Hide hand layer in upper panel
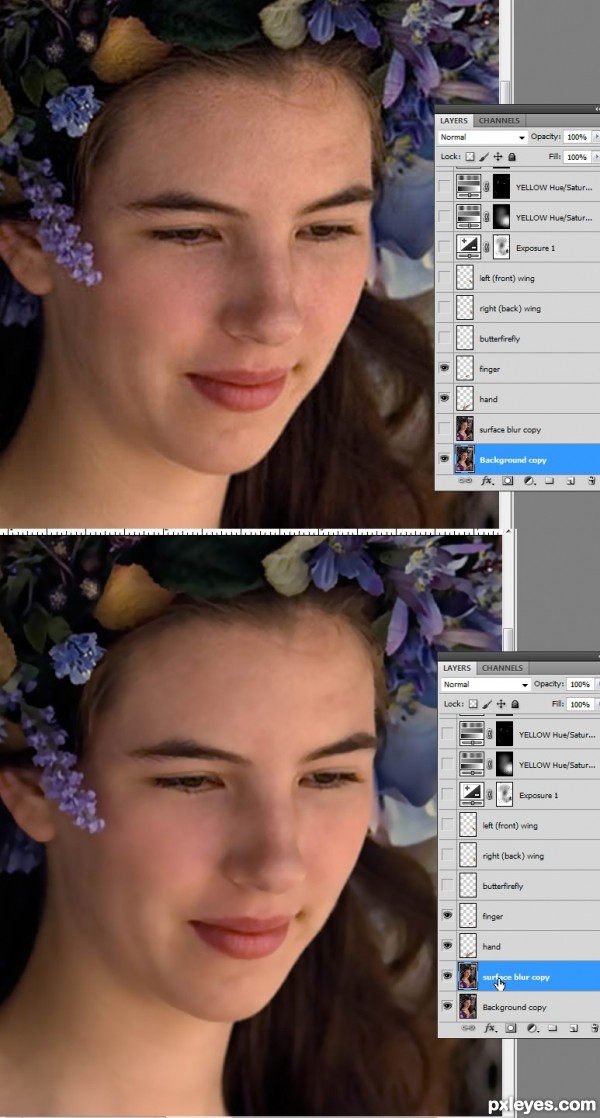The height and width of the screenshot is (1118, 600). point(445,399)
